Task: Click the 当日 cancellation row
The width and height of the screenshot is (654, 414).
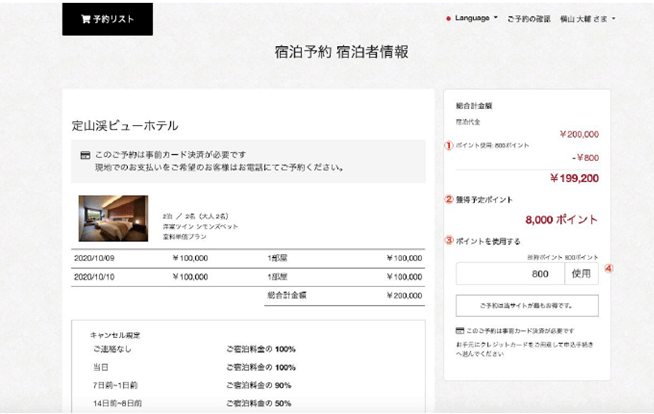Action: pos(194,367)
